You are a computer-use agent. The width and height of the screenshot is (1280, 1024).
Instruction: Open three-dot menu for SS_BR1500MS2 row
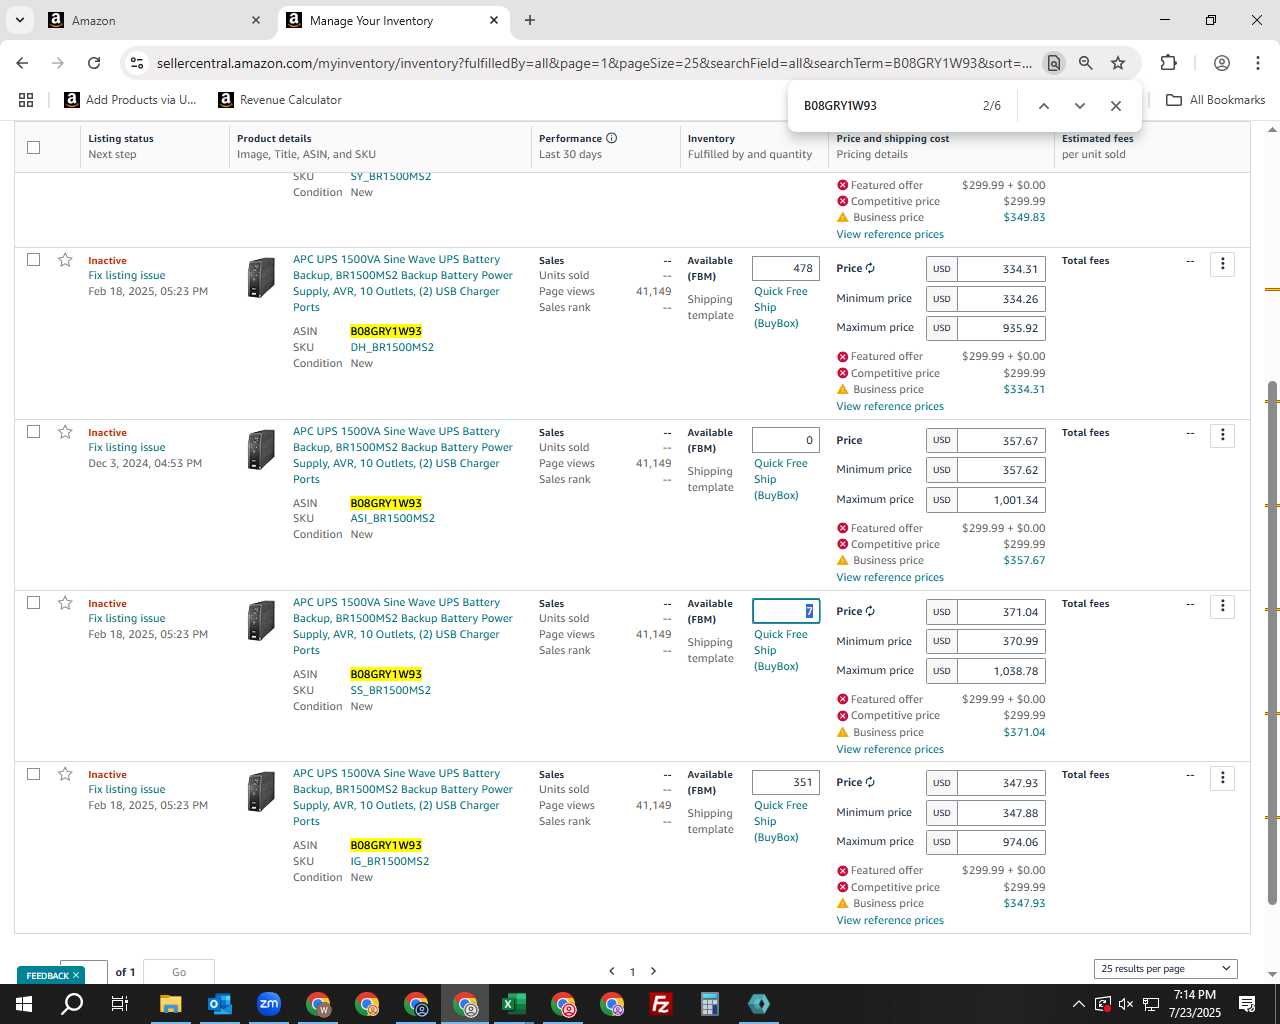click(x=1222, y=607)
